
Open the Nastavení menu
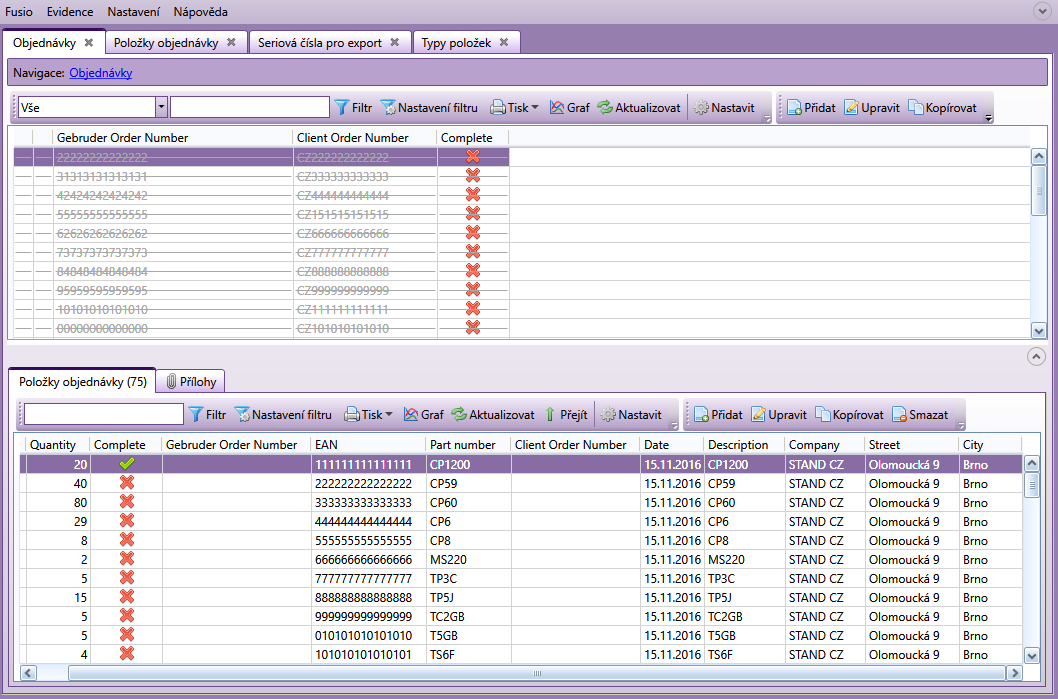pos(134,12)
